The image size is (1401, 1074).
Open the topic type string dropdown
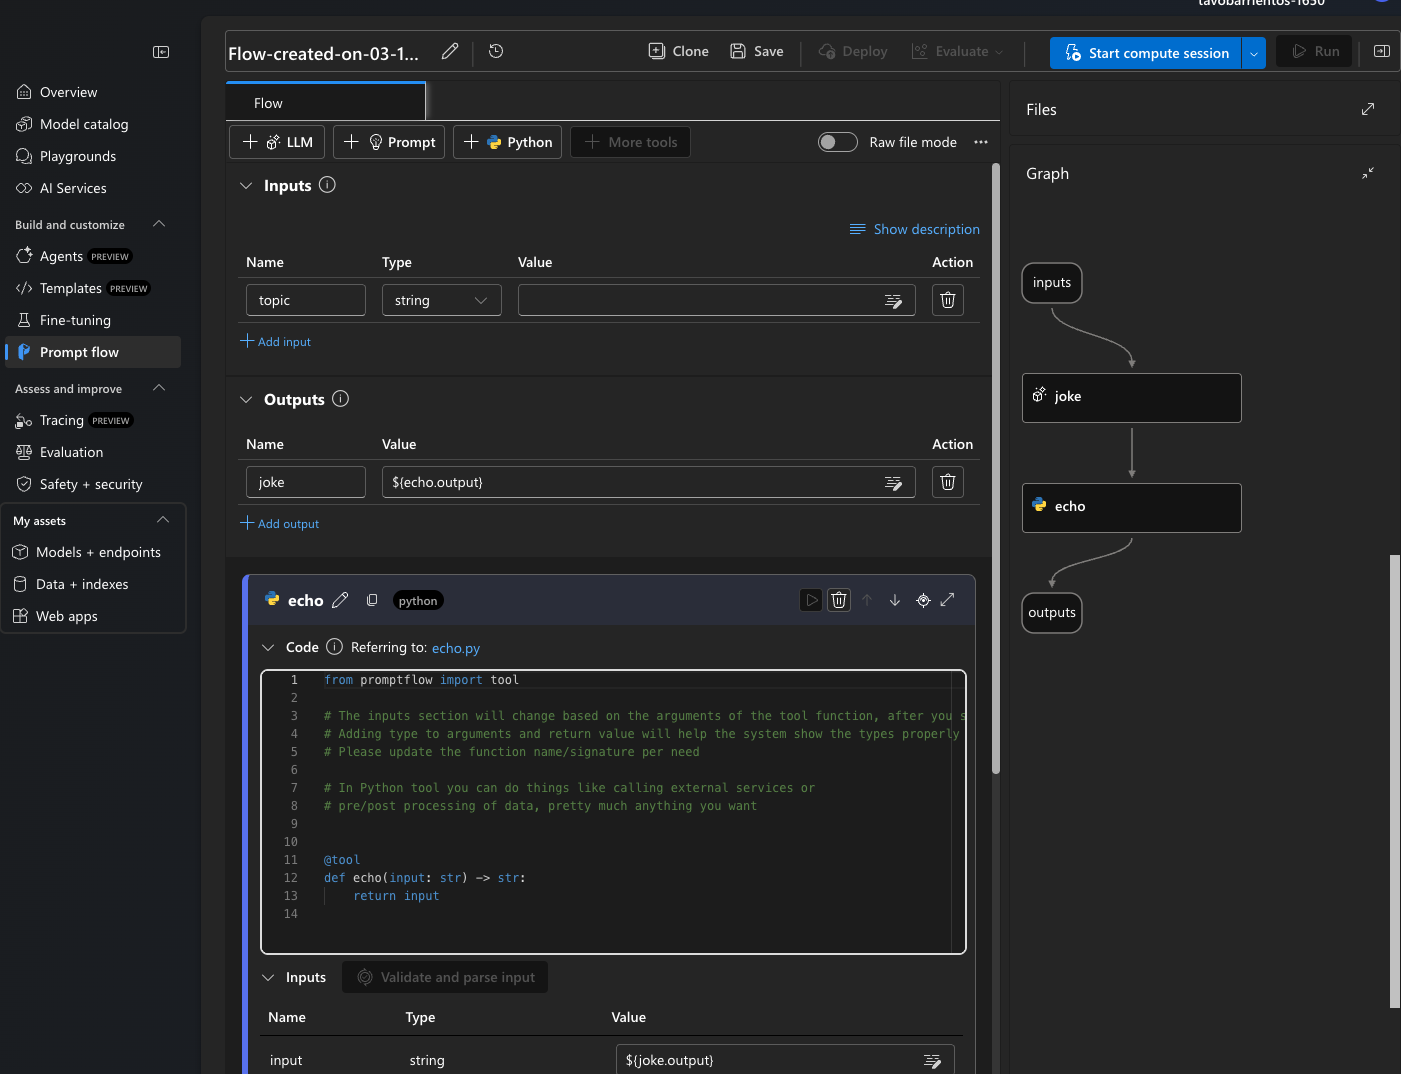[441, 300]
